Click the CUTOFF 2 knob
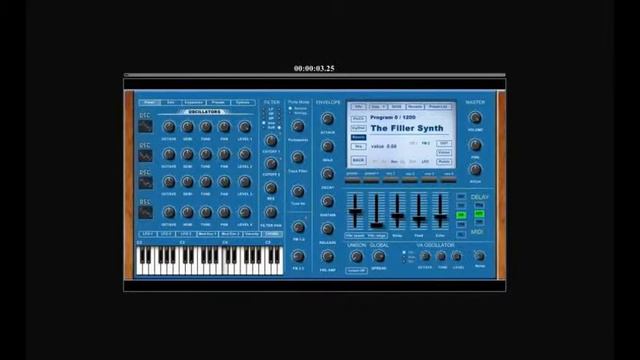Image resolution: width=640 pixels, height=360 pixels. point(271,164)
